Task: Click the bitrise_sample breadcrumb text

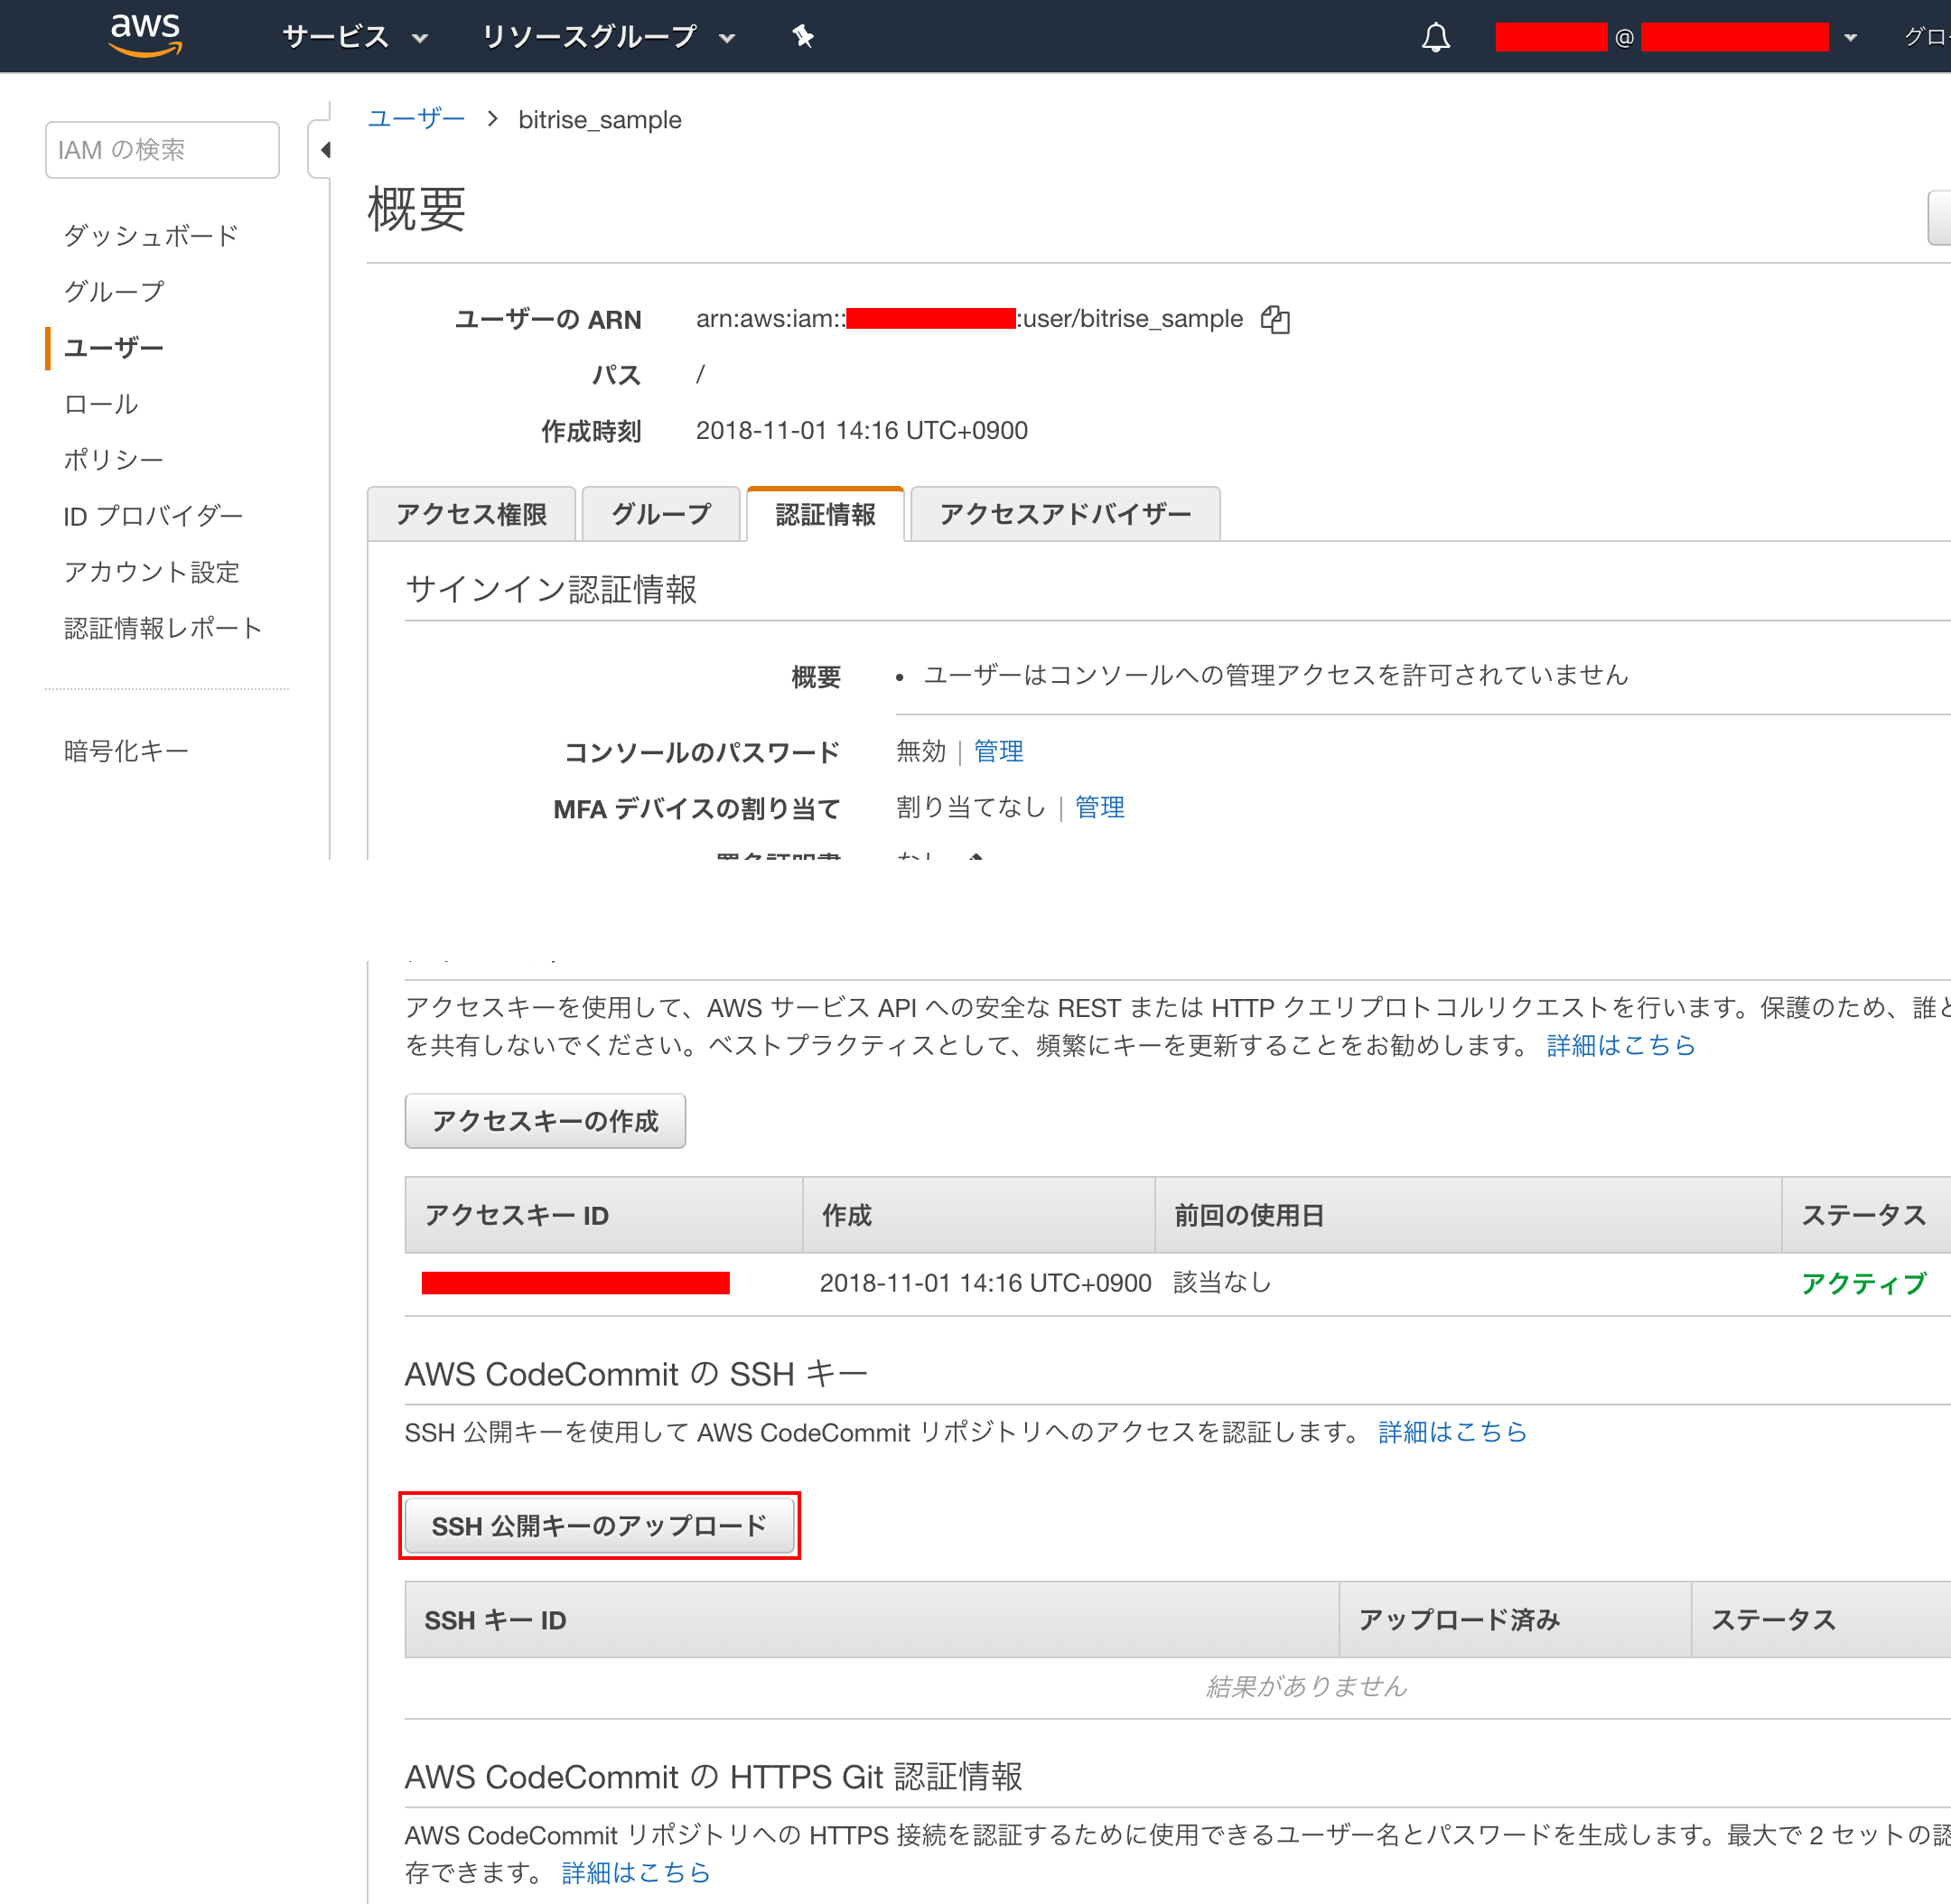Action: (x=600, y=120)
